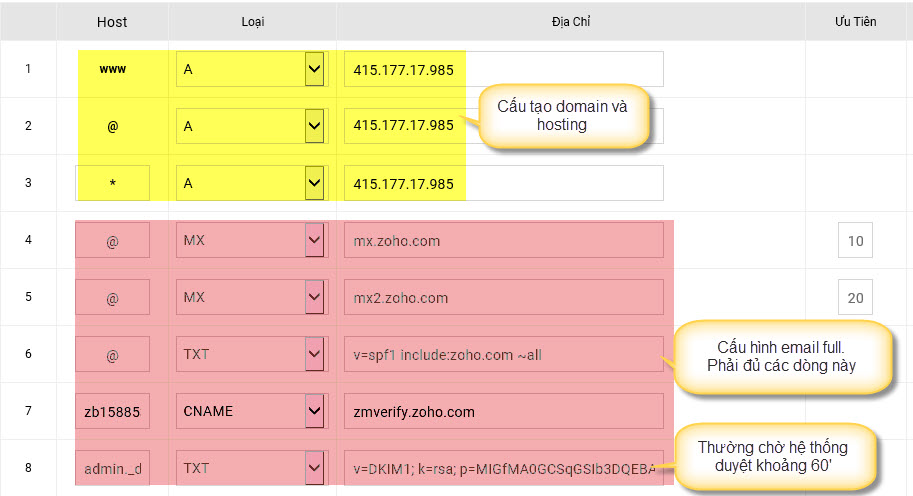This screenshot has width=913, height=496.
Task: Click the admin._d host field in row 8
Action: (x=112, y=468)
